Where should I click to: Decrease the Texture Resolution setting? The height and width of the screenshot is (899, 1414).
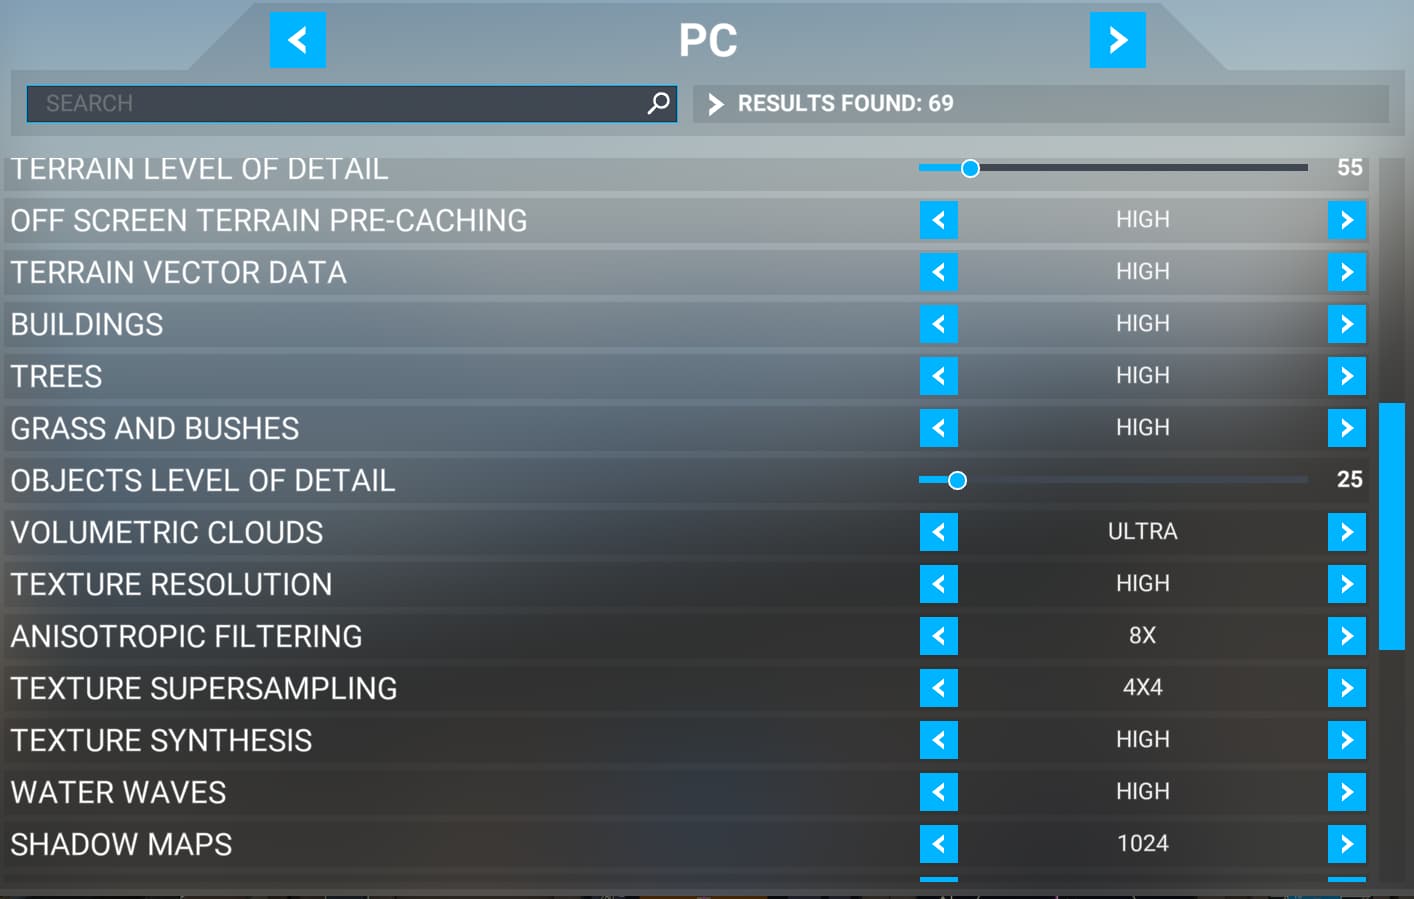(x=938, y=584)
